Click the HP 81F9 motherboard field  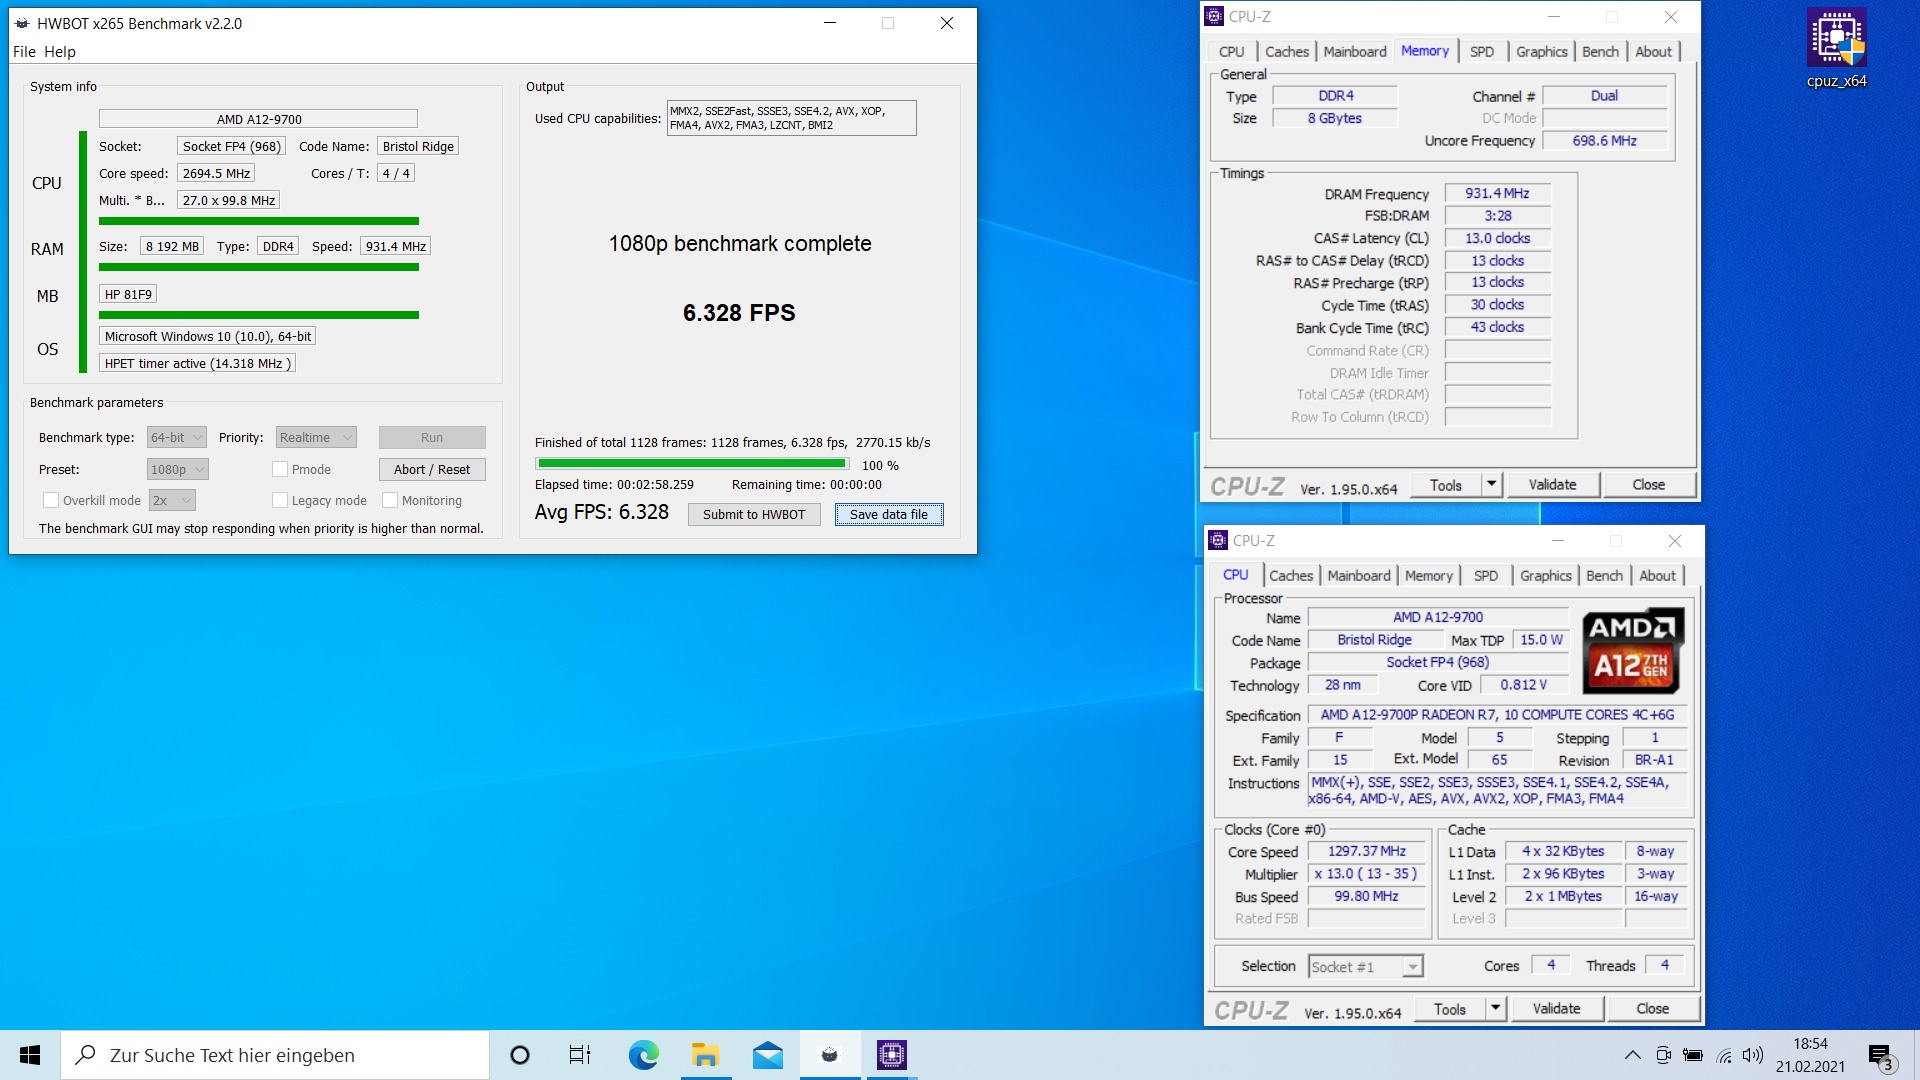pyautogui.click(x=128, y=294)
